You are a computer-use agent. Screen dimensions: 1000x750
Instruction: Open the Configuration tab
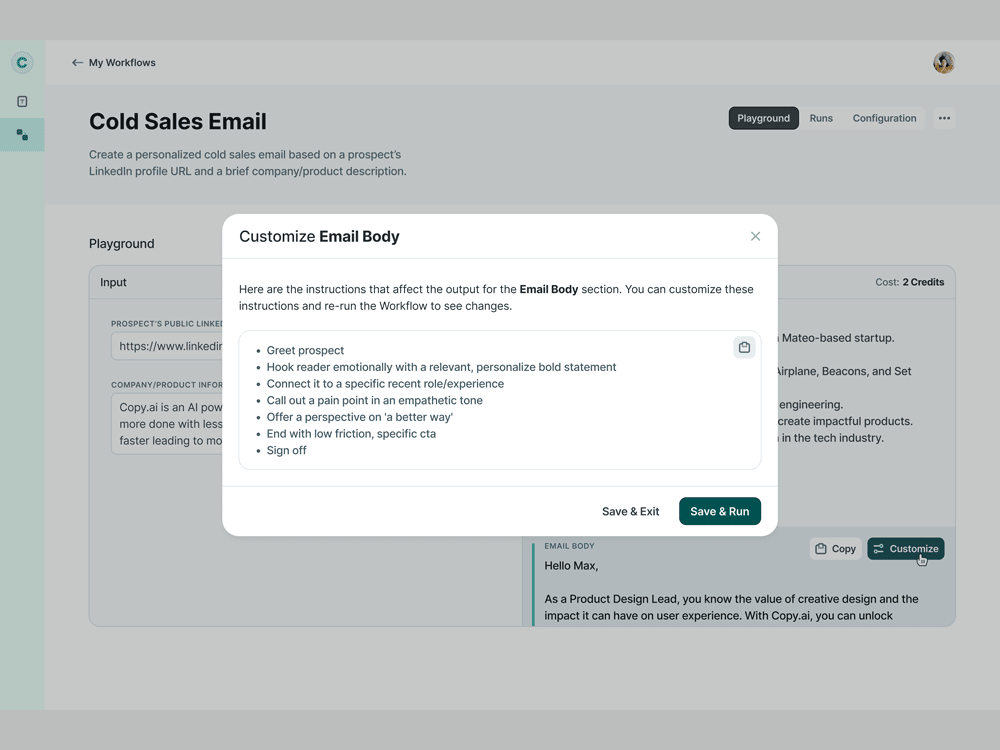click(884, 118)
